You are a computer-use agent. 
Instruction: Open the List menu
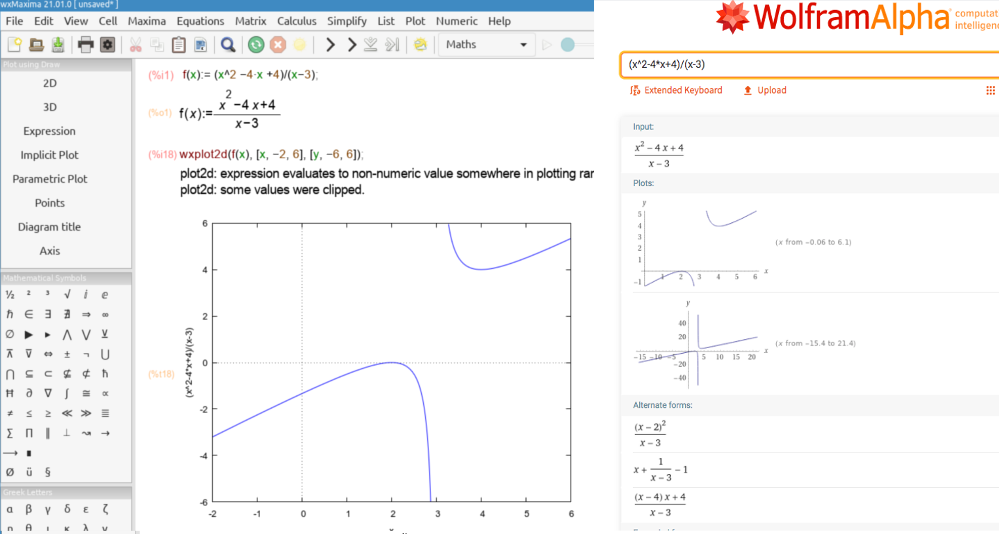click(385, 21)
